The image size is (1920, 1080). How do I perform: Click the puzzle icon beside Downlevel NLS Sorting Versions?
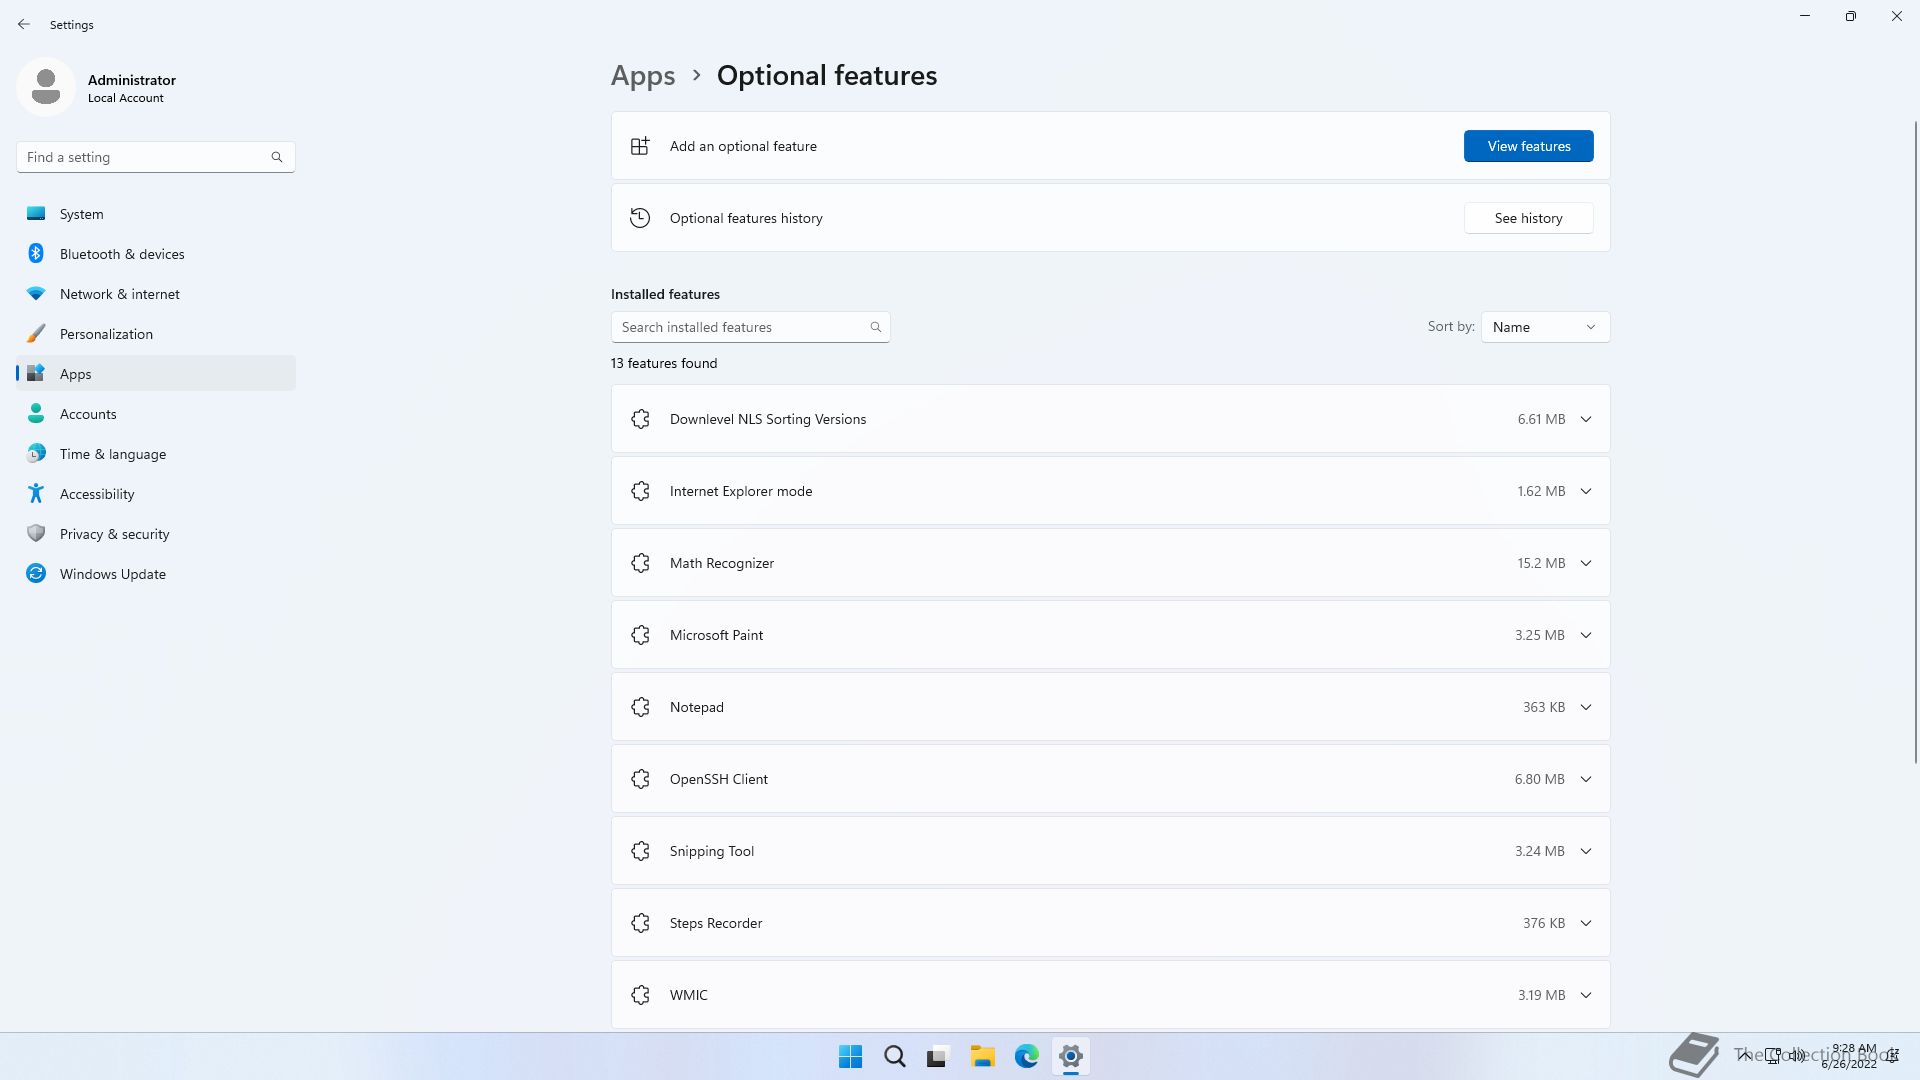pos(641,419)
